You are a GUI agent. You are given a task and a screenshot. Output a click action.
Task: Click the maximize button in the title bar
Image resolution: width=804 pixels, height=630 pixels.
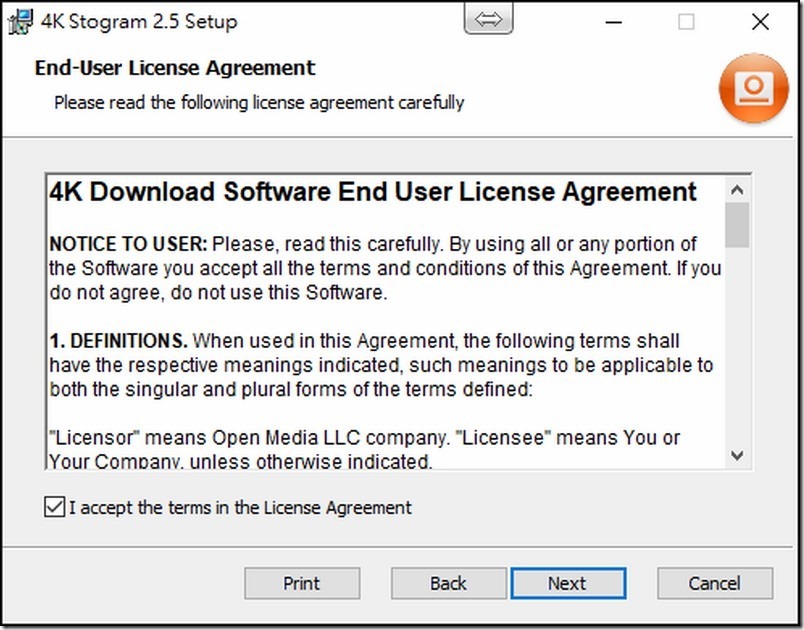coord(686,21)
